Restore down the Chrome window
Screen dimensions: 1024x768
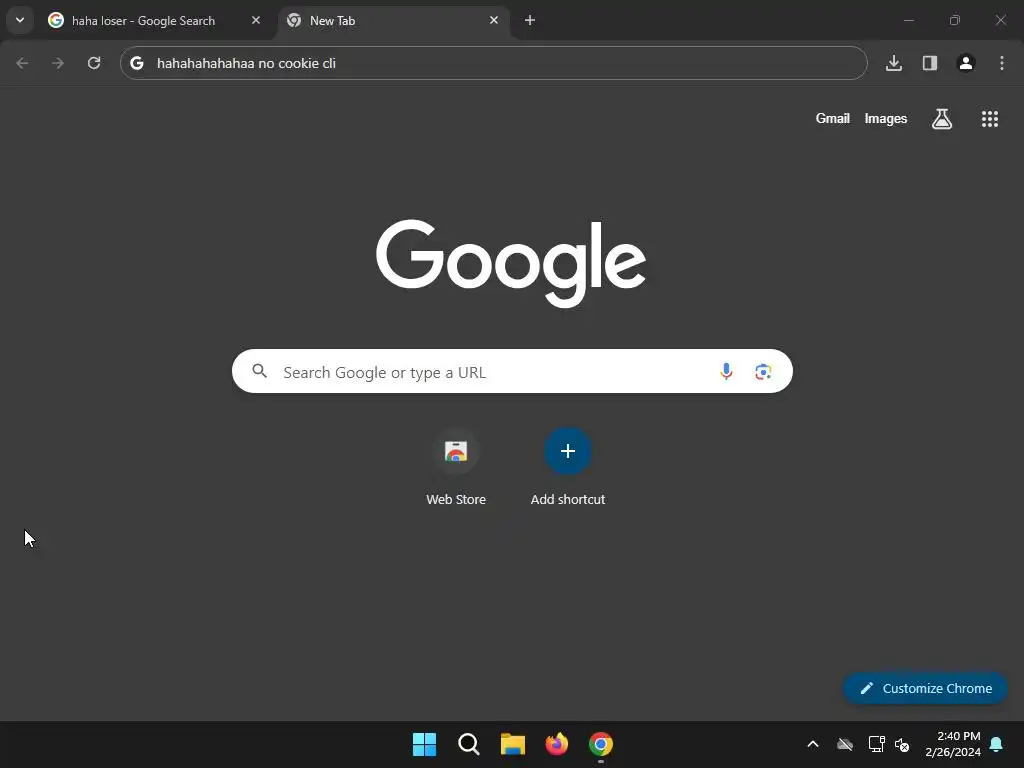tap(955, 20)
